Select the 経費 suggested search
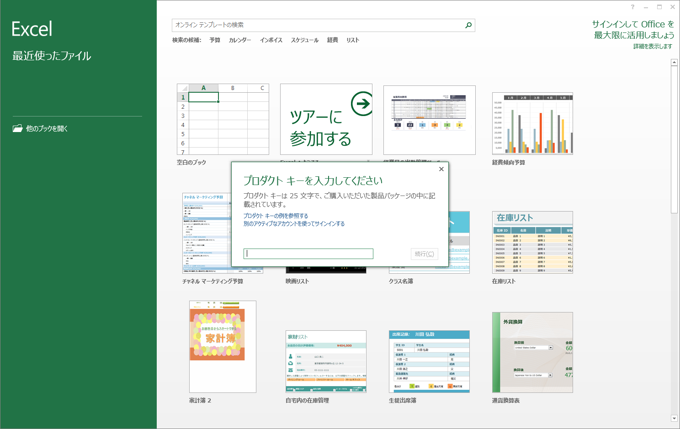 click(x=332, y=40)
